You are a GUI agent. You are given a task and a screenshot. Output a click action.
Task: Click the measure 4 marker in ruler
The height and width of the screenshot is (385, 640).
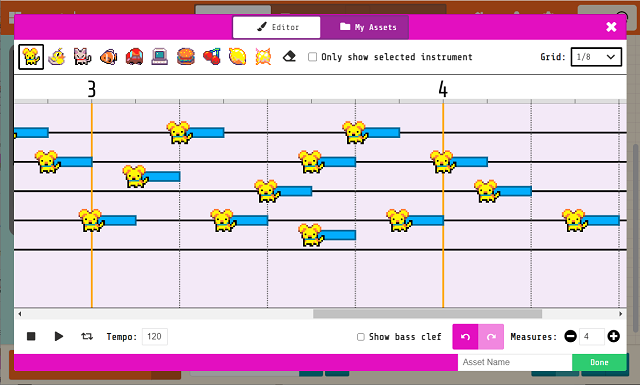tap(443, 89)
